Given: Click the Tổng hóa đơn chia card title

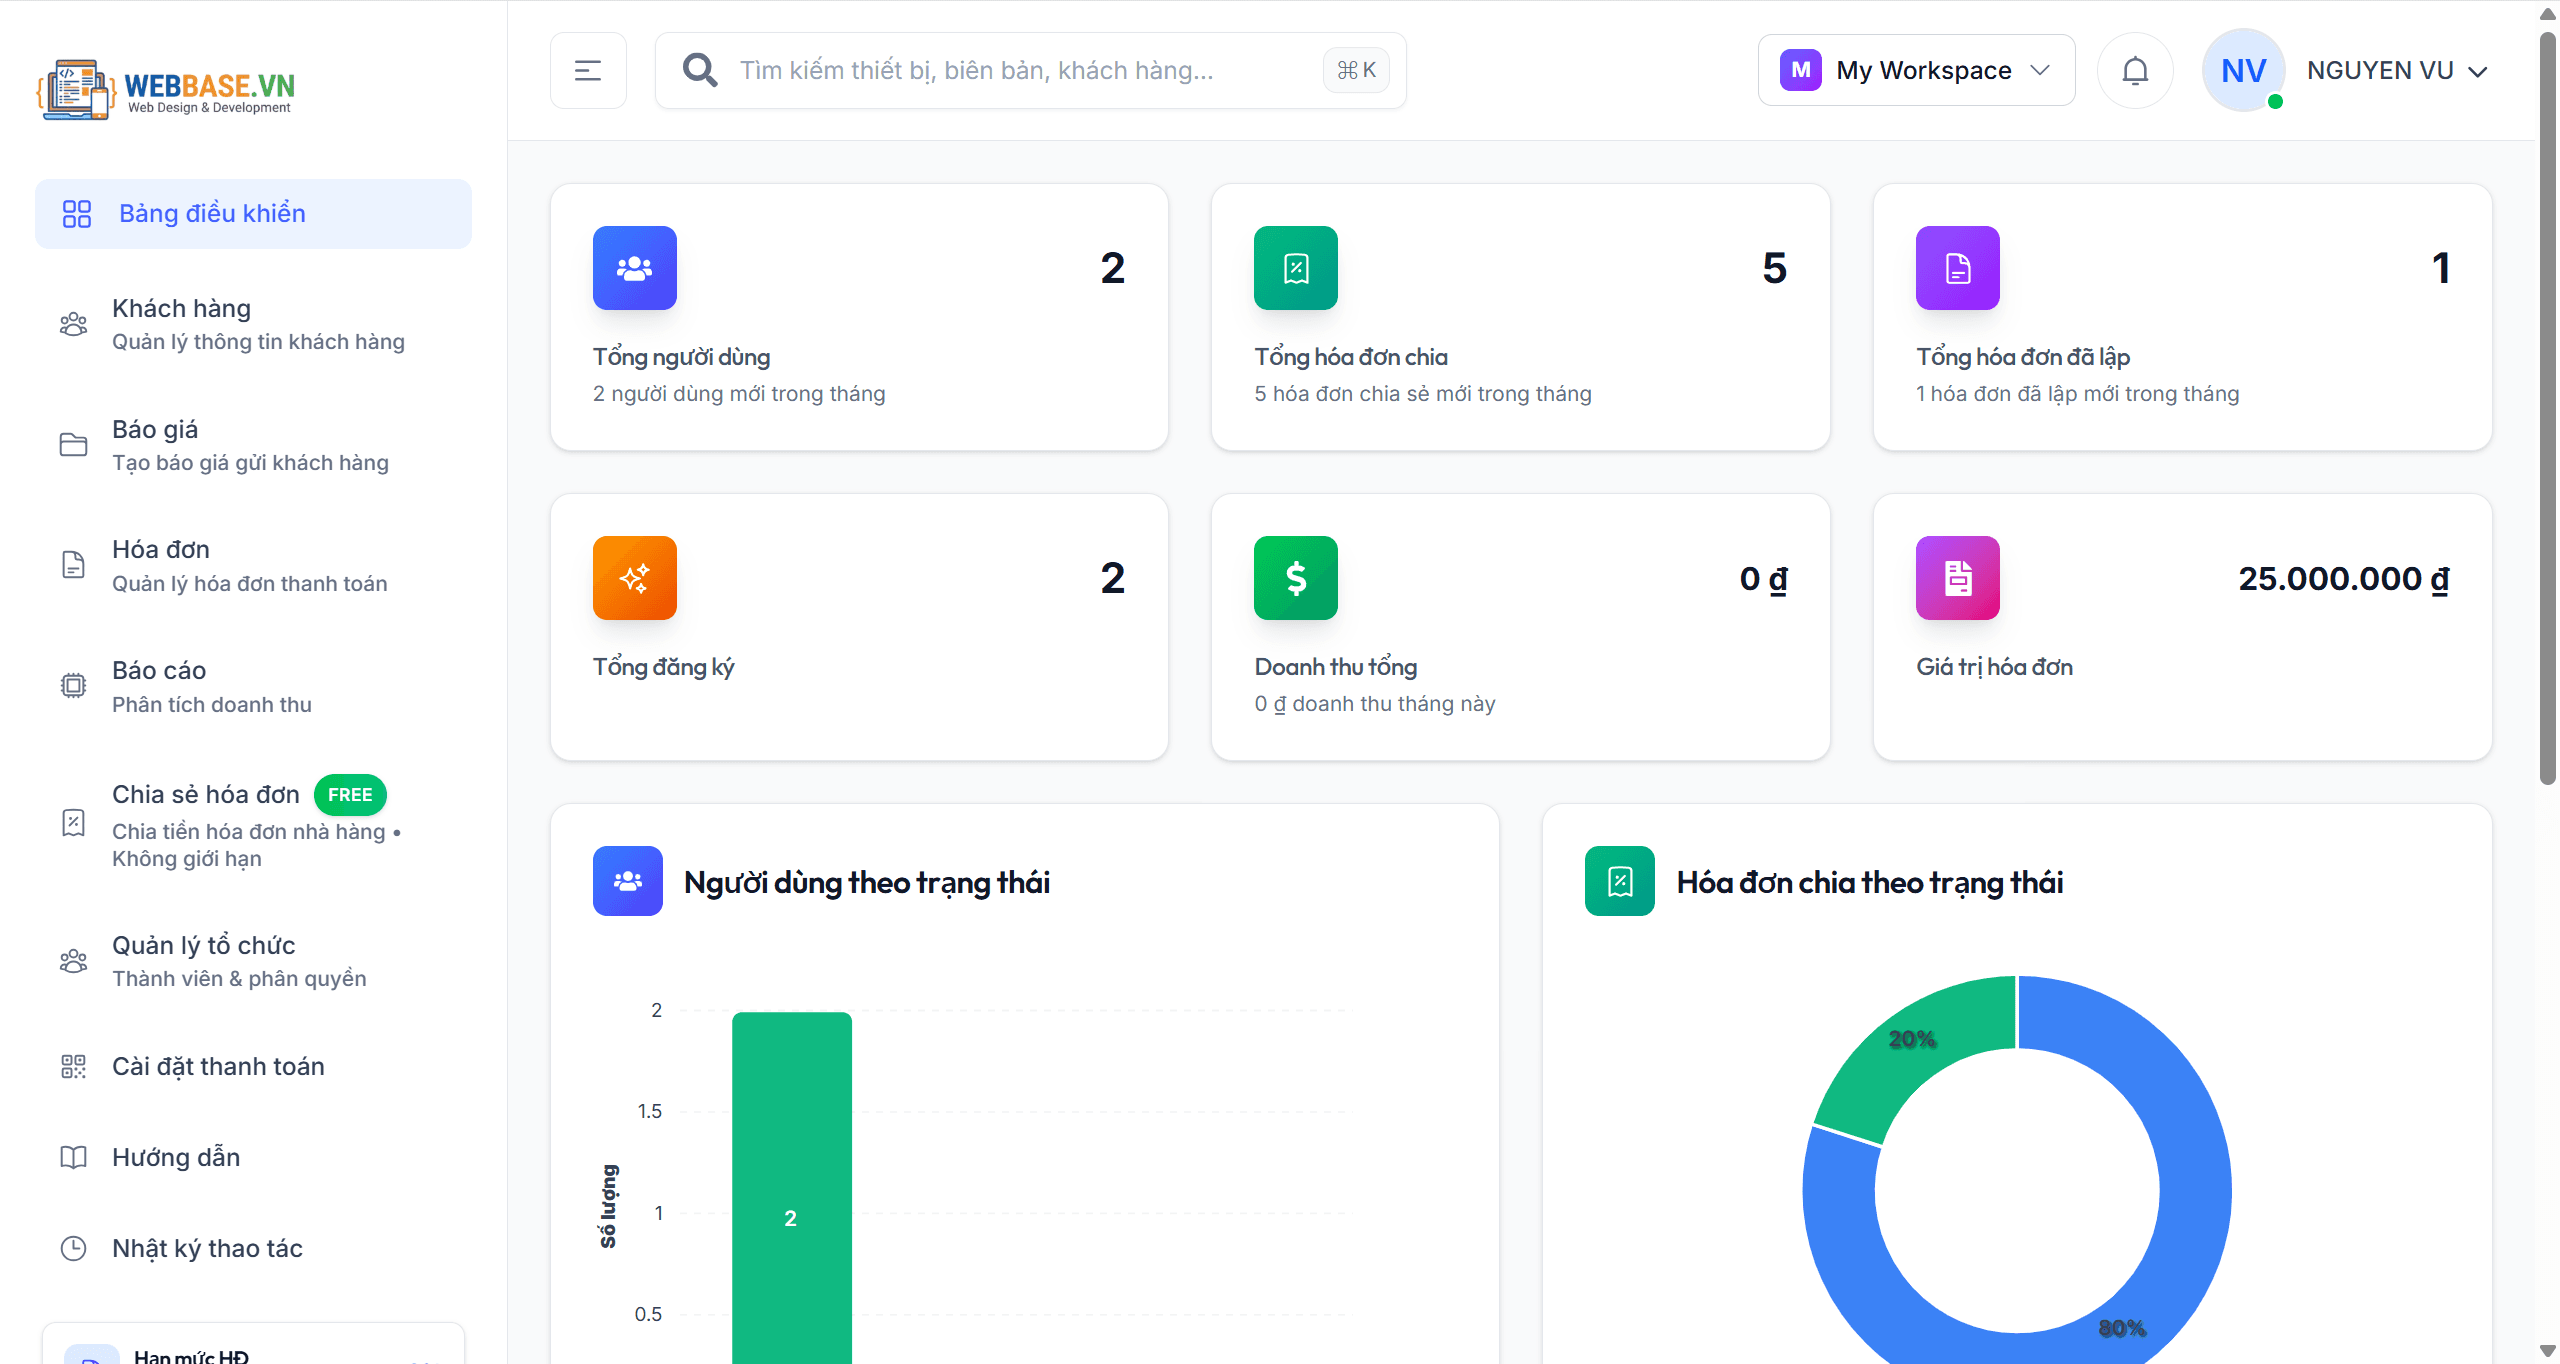Looking at the screenshot, I should pos(1351,357).
